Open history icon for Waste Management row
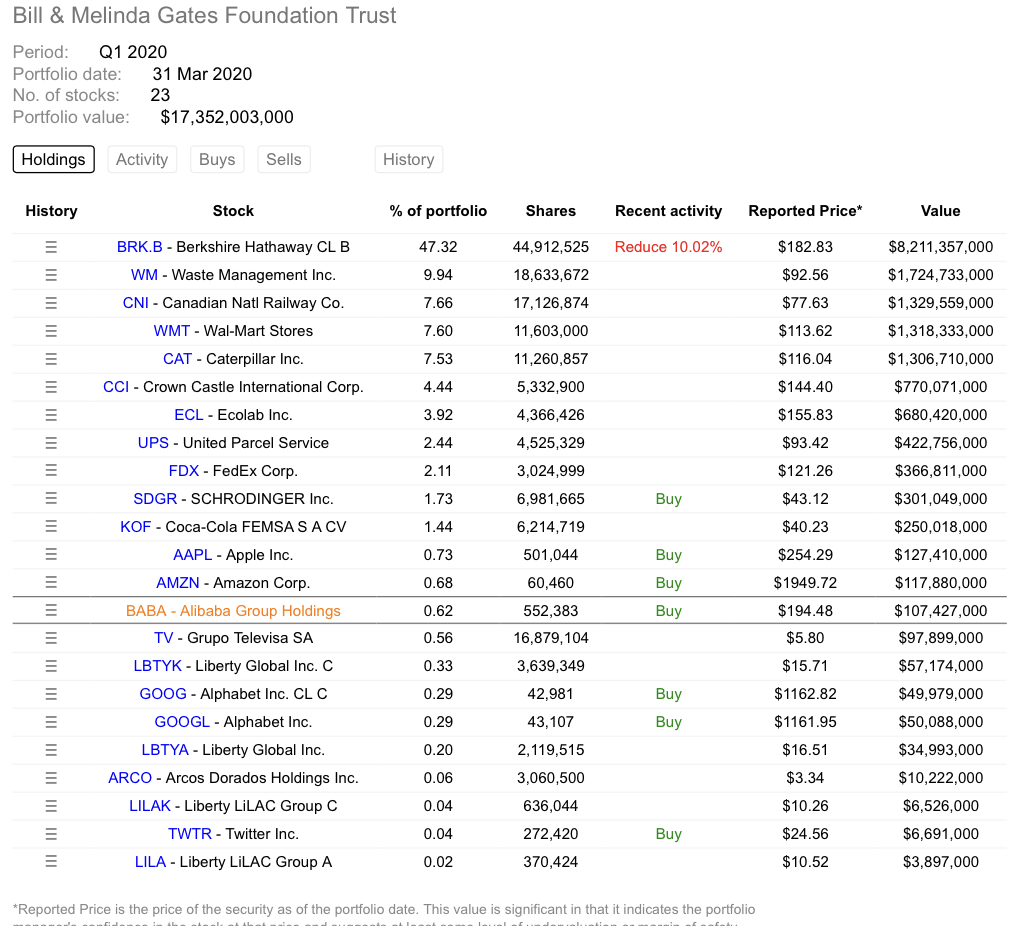 (x=51, y=275)
